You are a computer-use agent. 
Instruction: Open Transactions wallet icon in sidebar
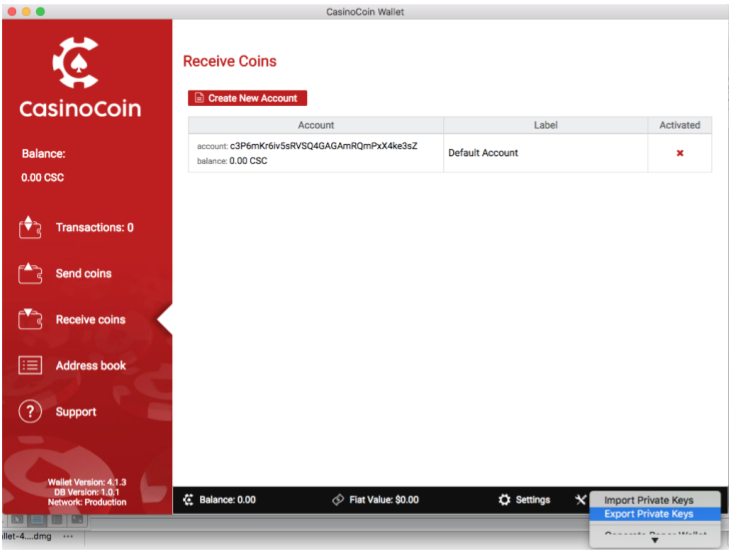(30, 227)
